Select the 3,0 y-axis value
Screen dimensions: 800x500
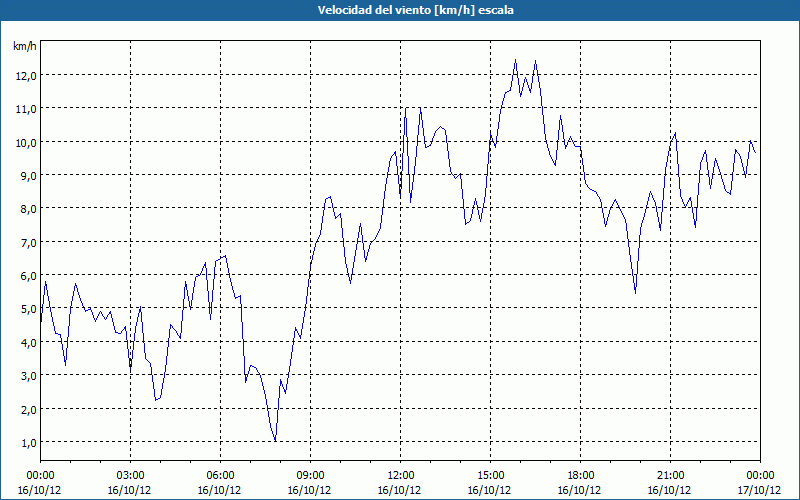29,376
